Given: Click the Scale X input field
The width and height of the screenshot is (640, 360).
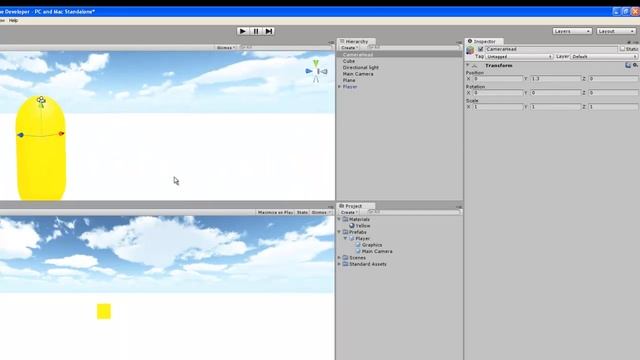Looking at the screenshot, I should pyautogui.click(x=498, y=107).
